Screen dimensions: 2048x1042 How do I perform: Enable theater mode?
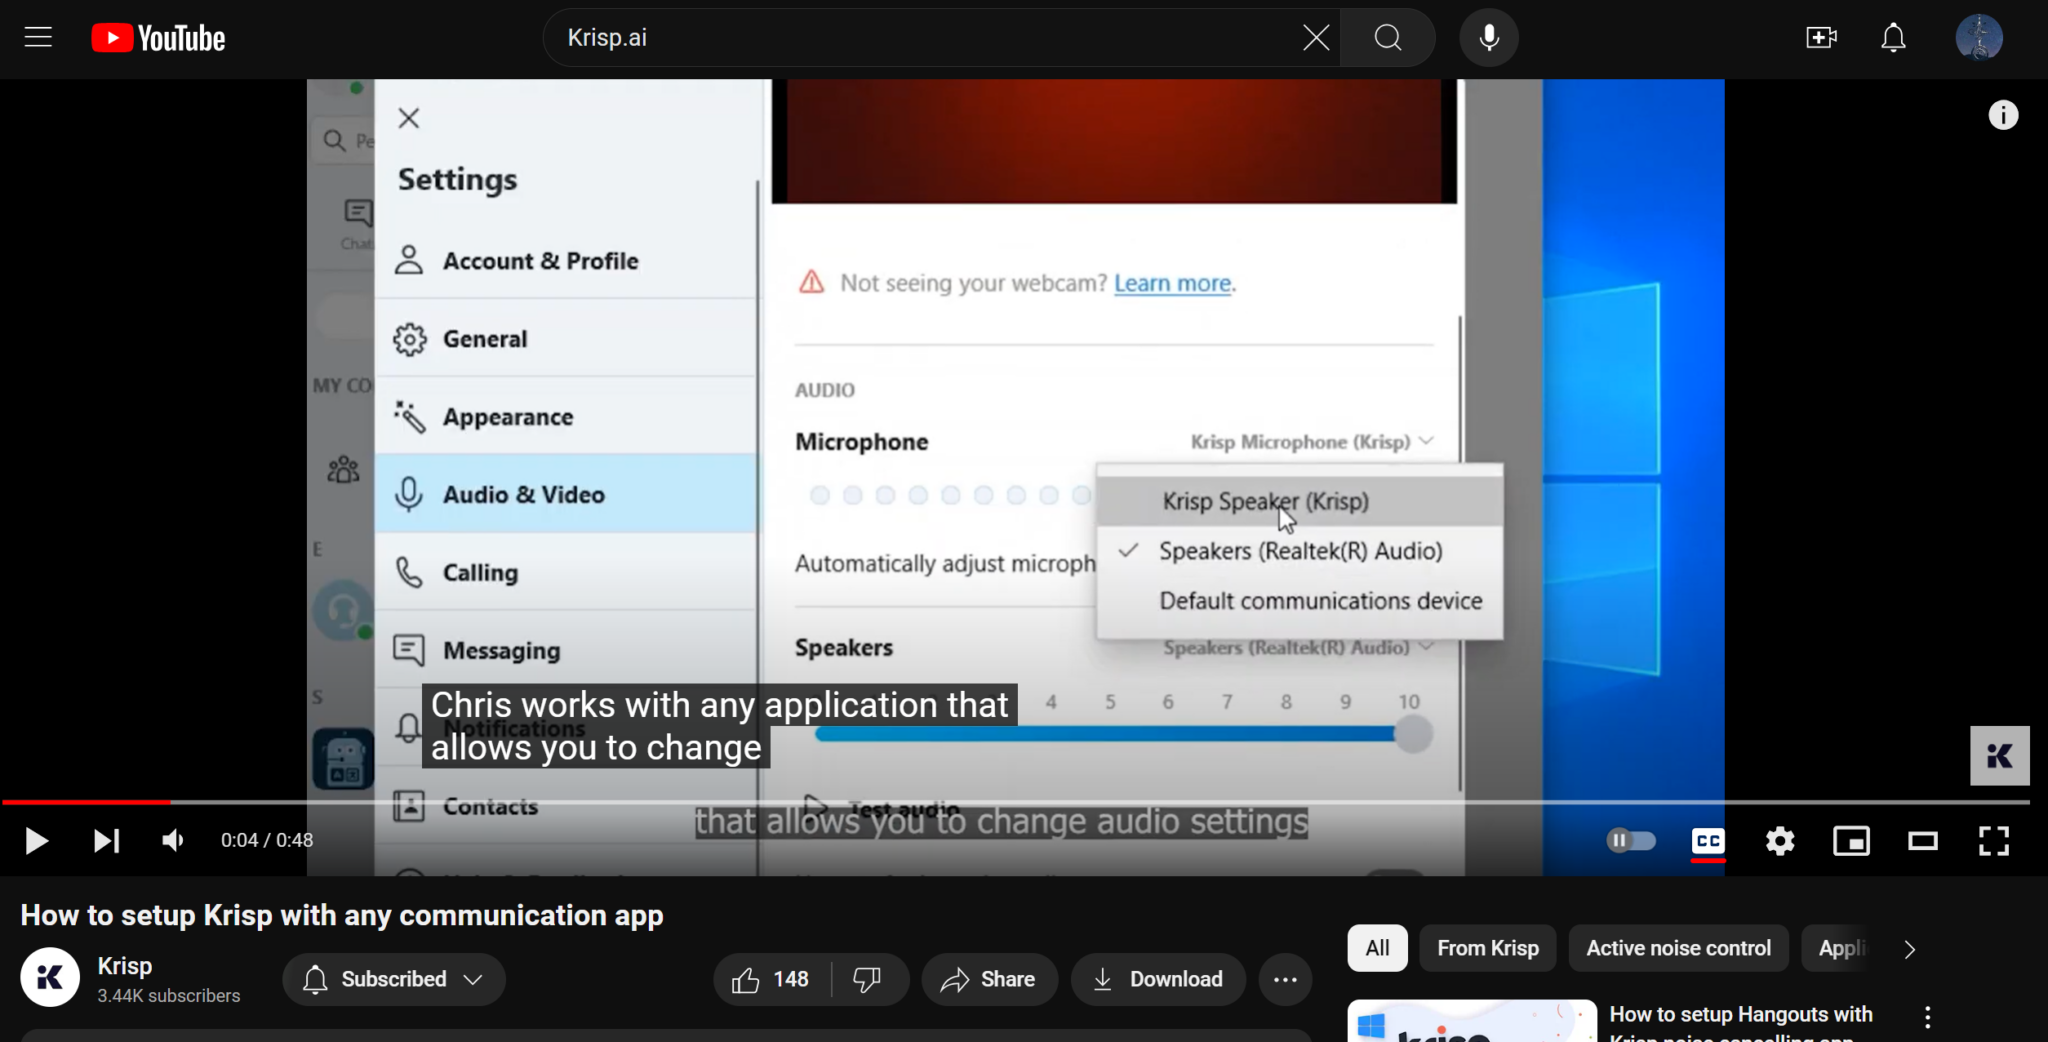click(x=1923, y=841)
